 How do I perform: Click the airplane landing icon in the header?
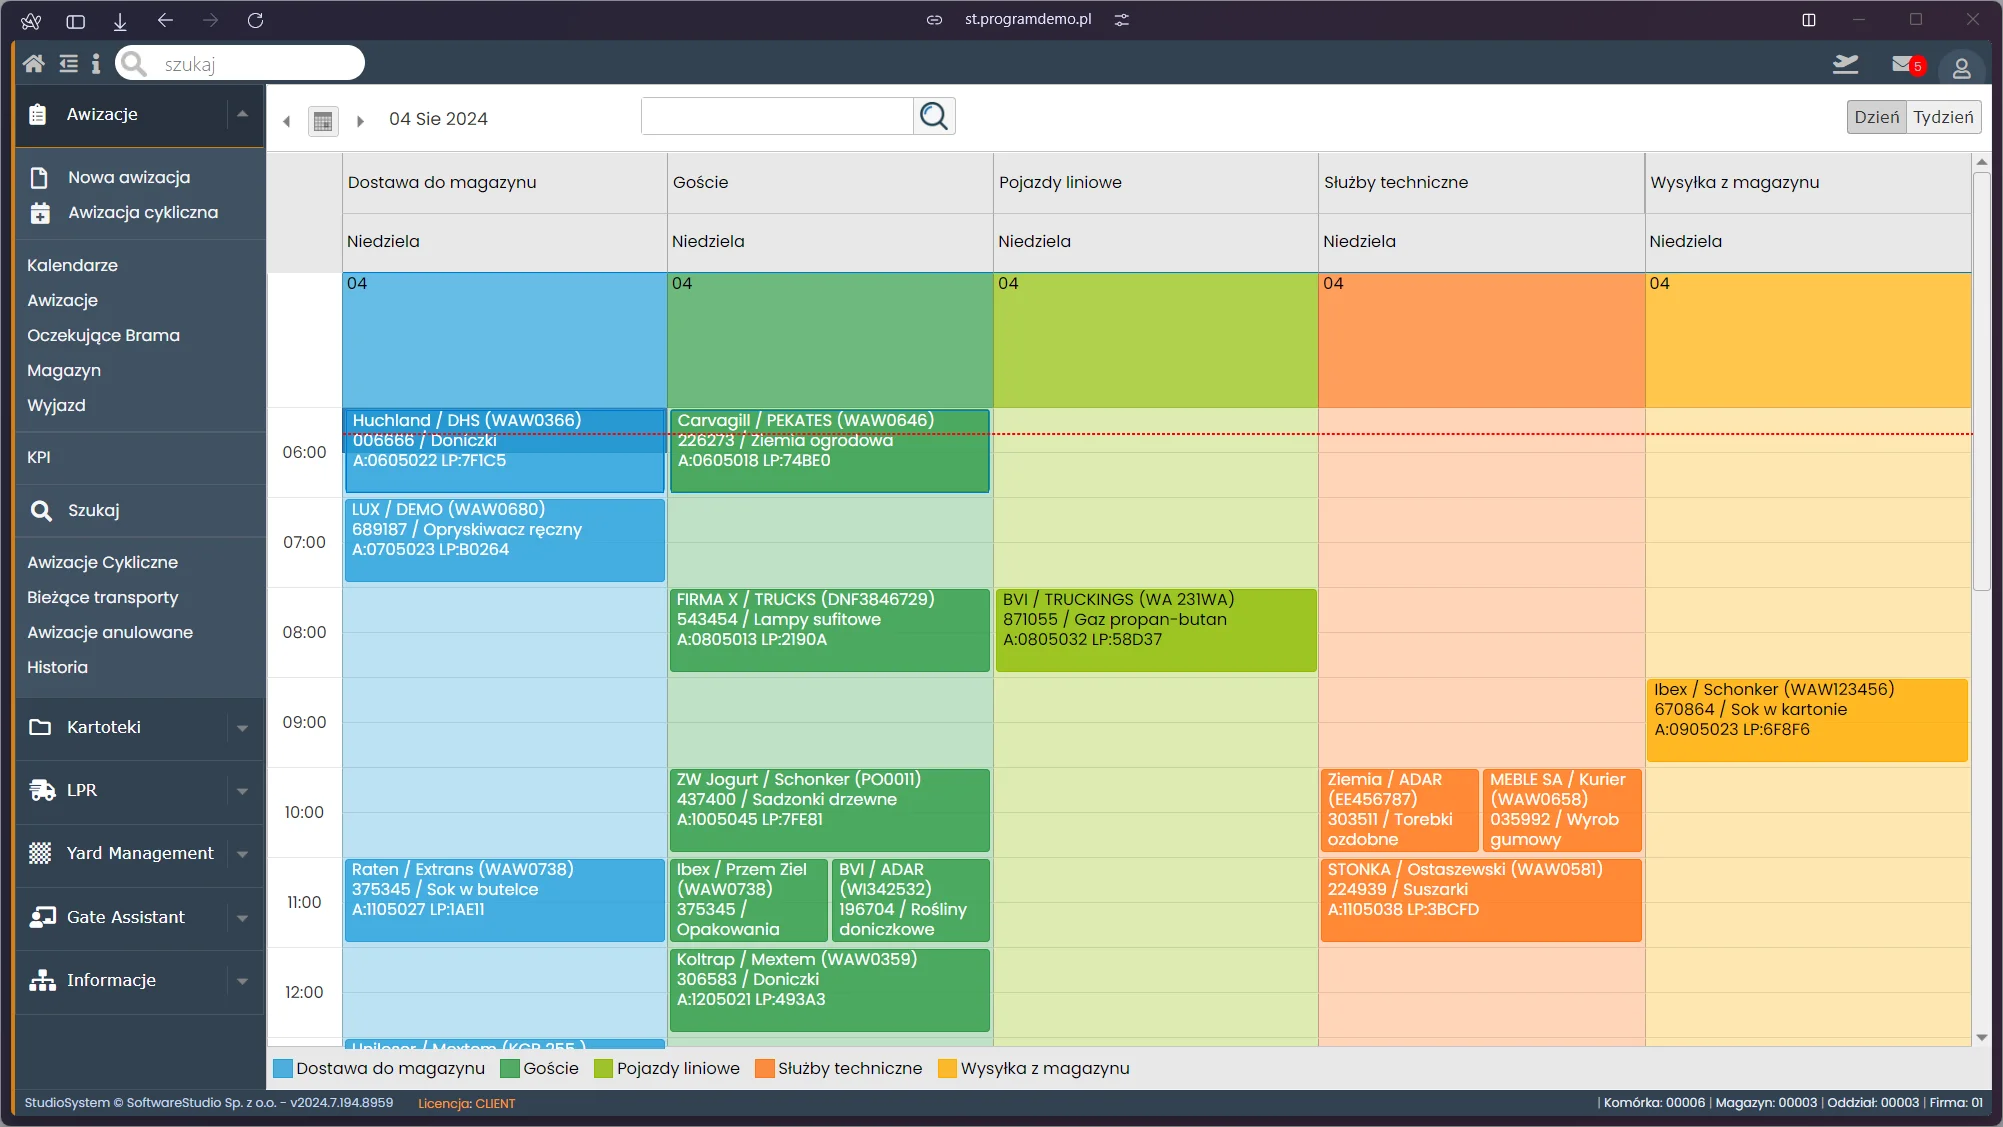pyautogui.click(x=1845, y=64)
